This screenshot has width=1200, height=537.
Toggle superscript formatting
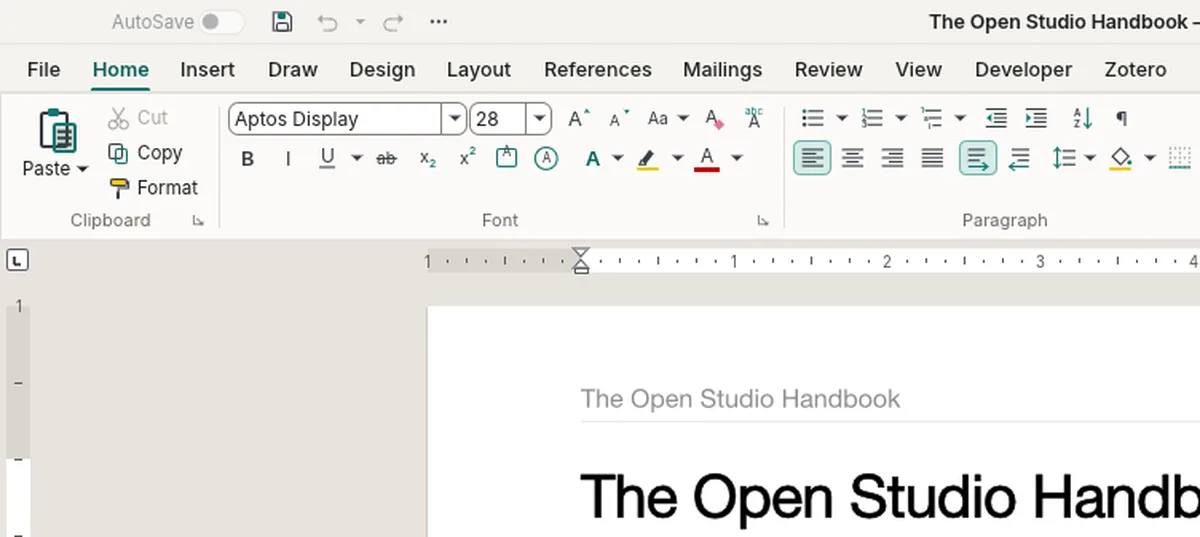pos(467,158)
